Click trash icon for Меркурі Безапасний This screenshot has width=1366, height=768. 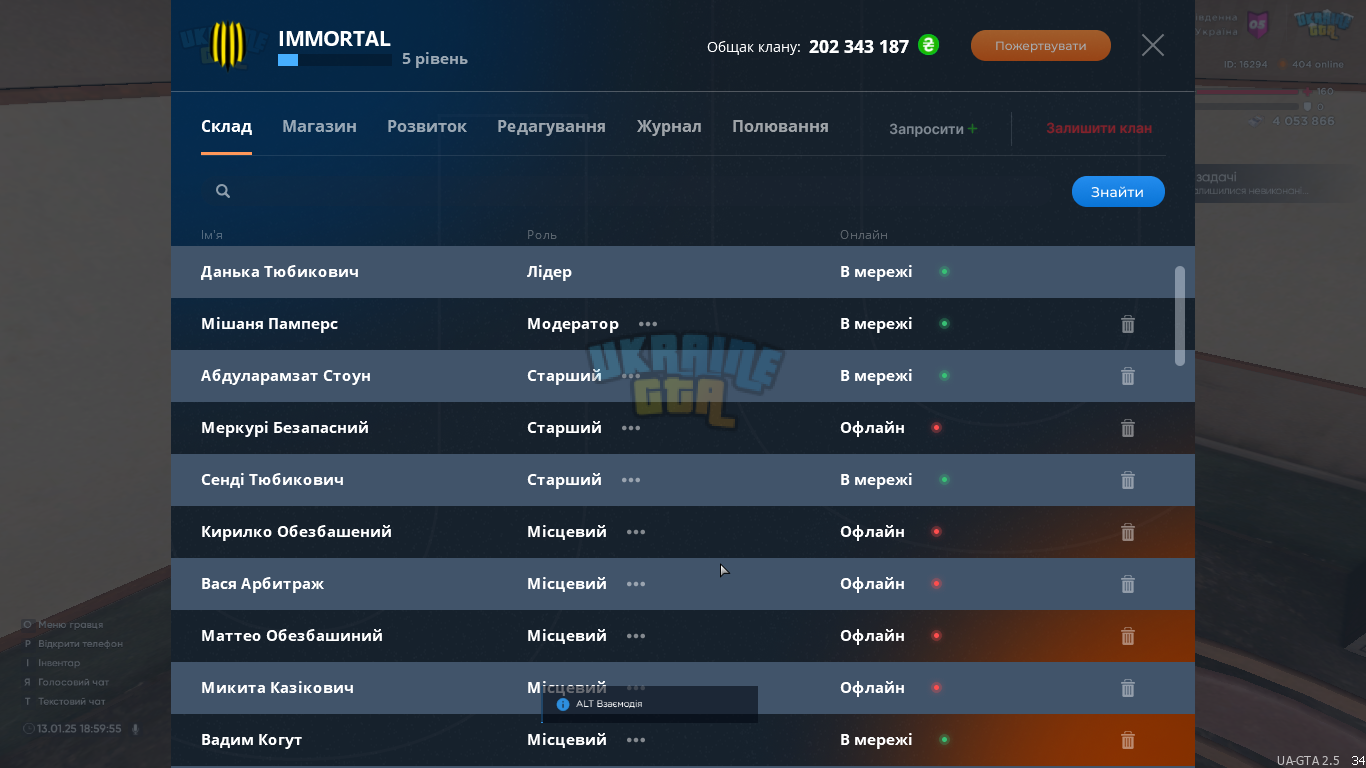click(1128, 428)
